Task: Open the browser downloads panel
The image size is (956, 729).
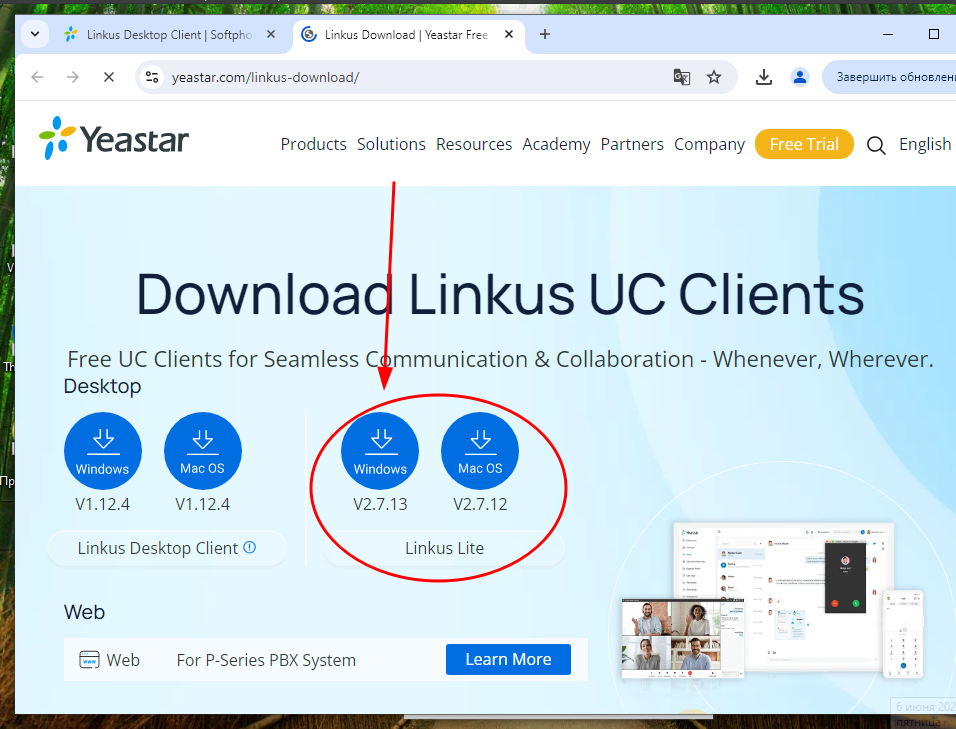Action: 764,77
